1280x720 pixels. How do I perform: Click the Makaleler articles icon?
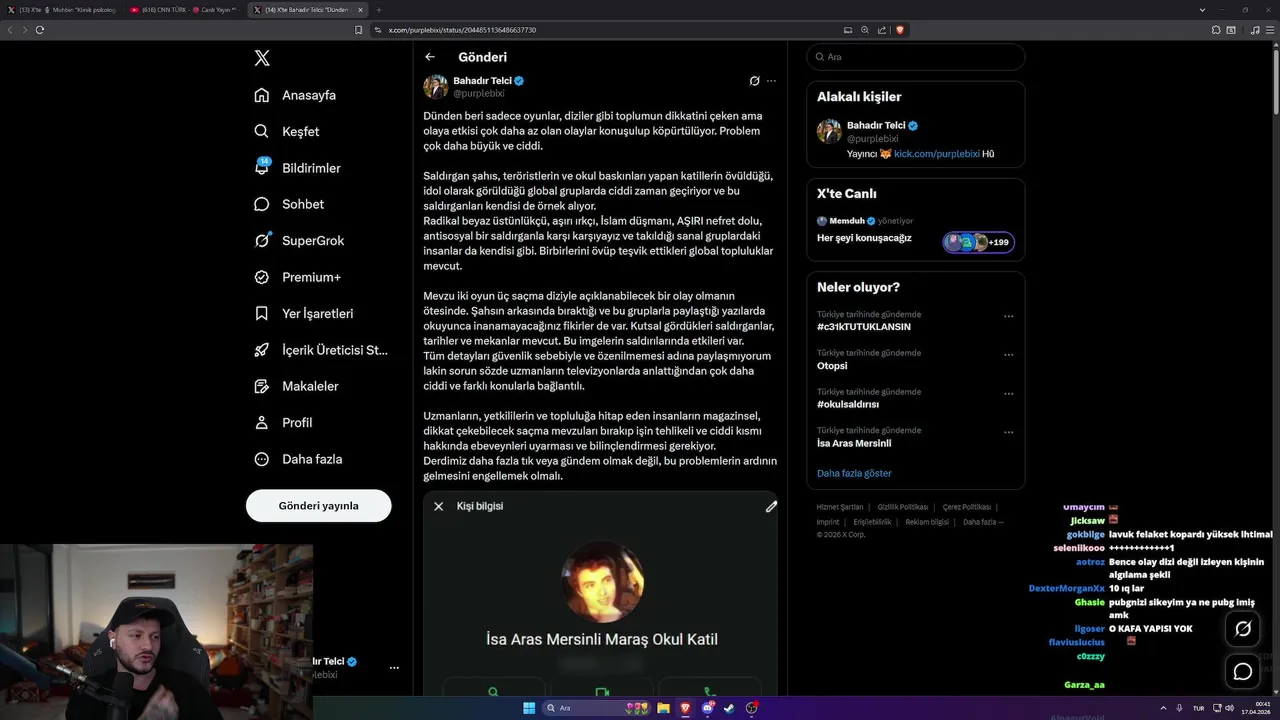click(x=261, y=386)
